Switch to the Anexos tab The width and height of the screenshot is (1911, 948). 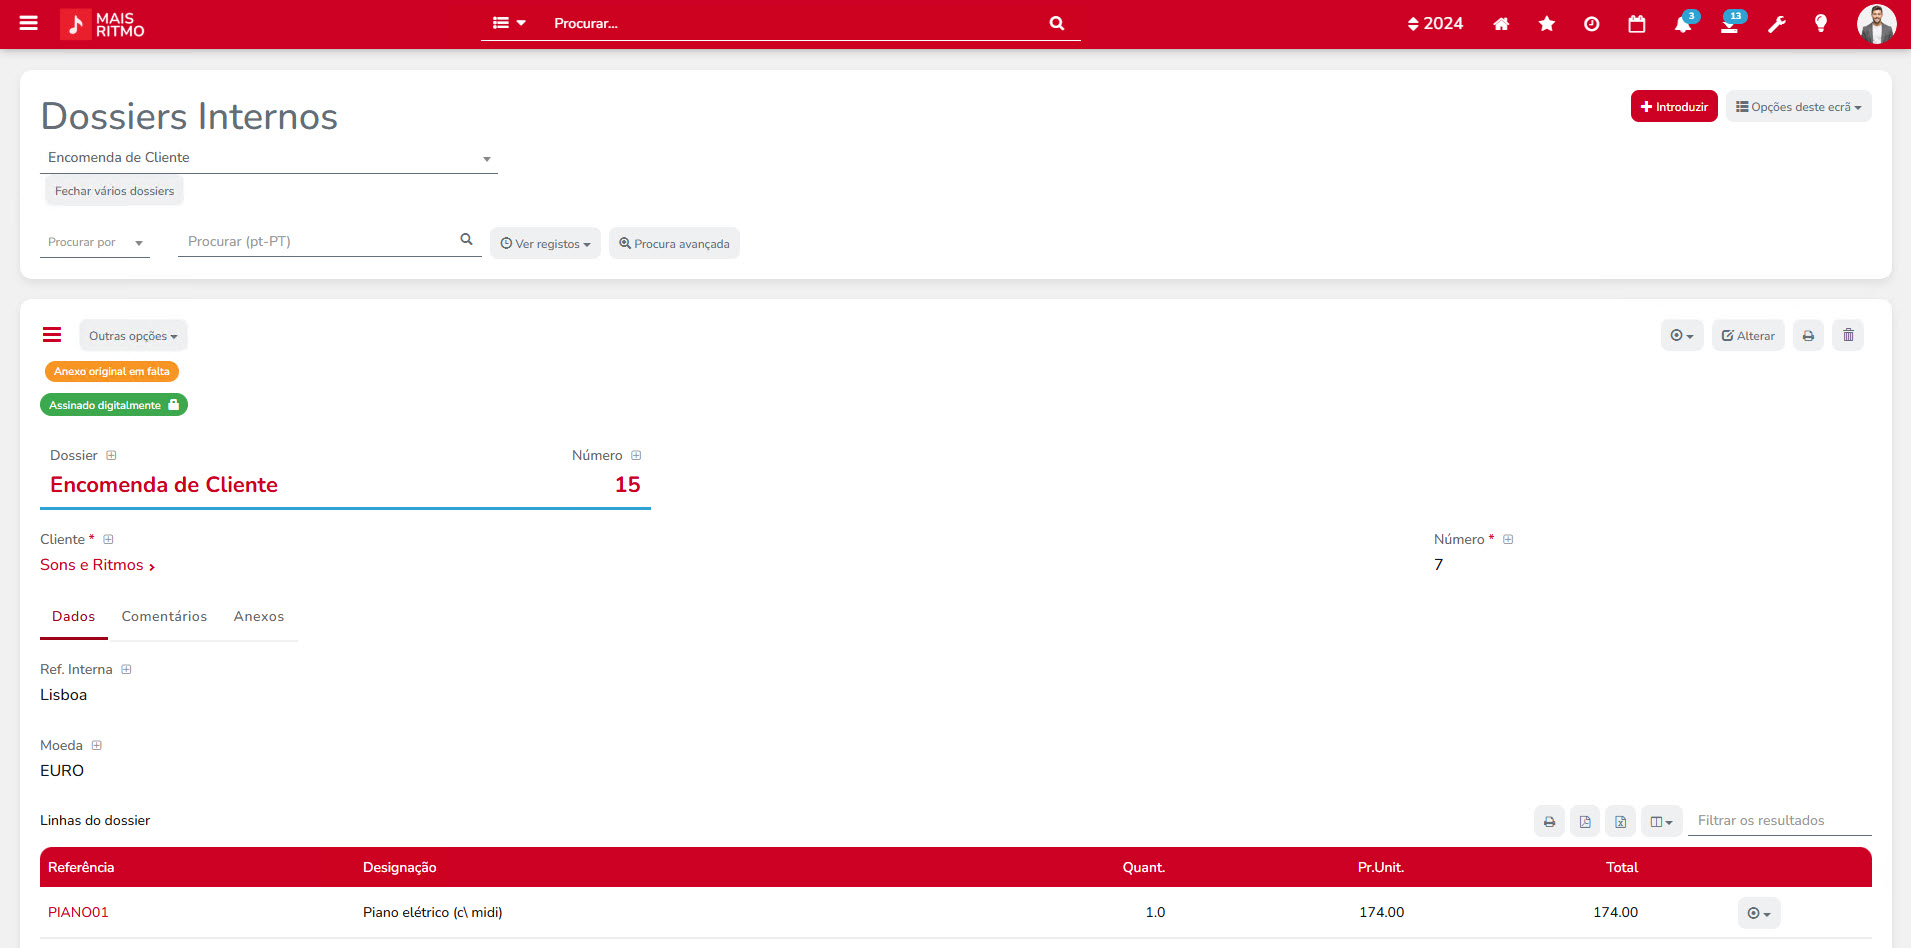[x=259, y=617]
